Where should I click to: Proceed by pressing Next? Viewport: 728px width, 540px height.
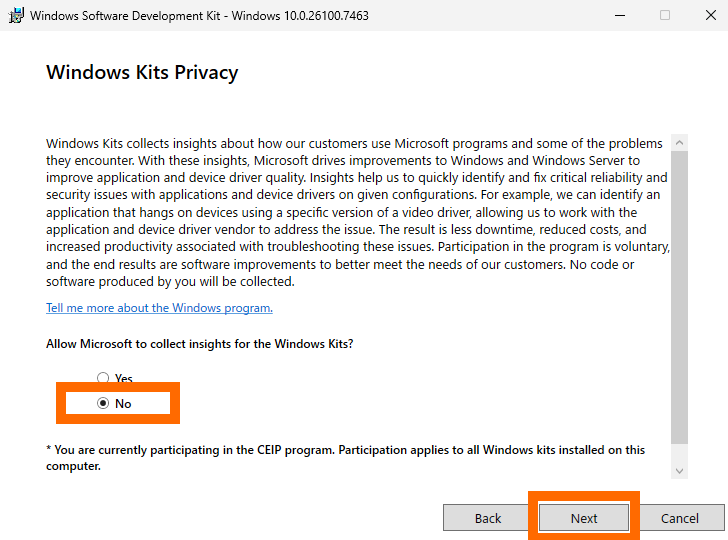coord(584,518)
